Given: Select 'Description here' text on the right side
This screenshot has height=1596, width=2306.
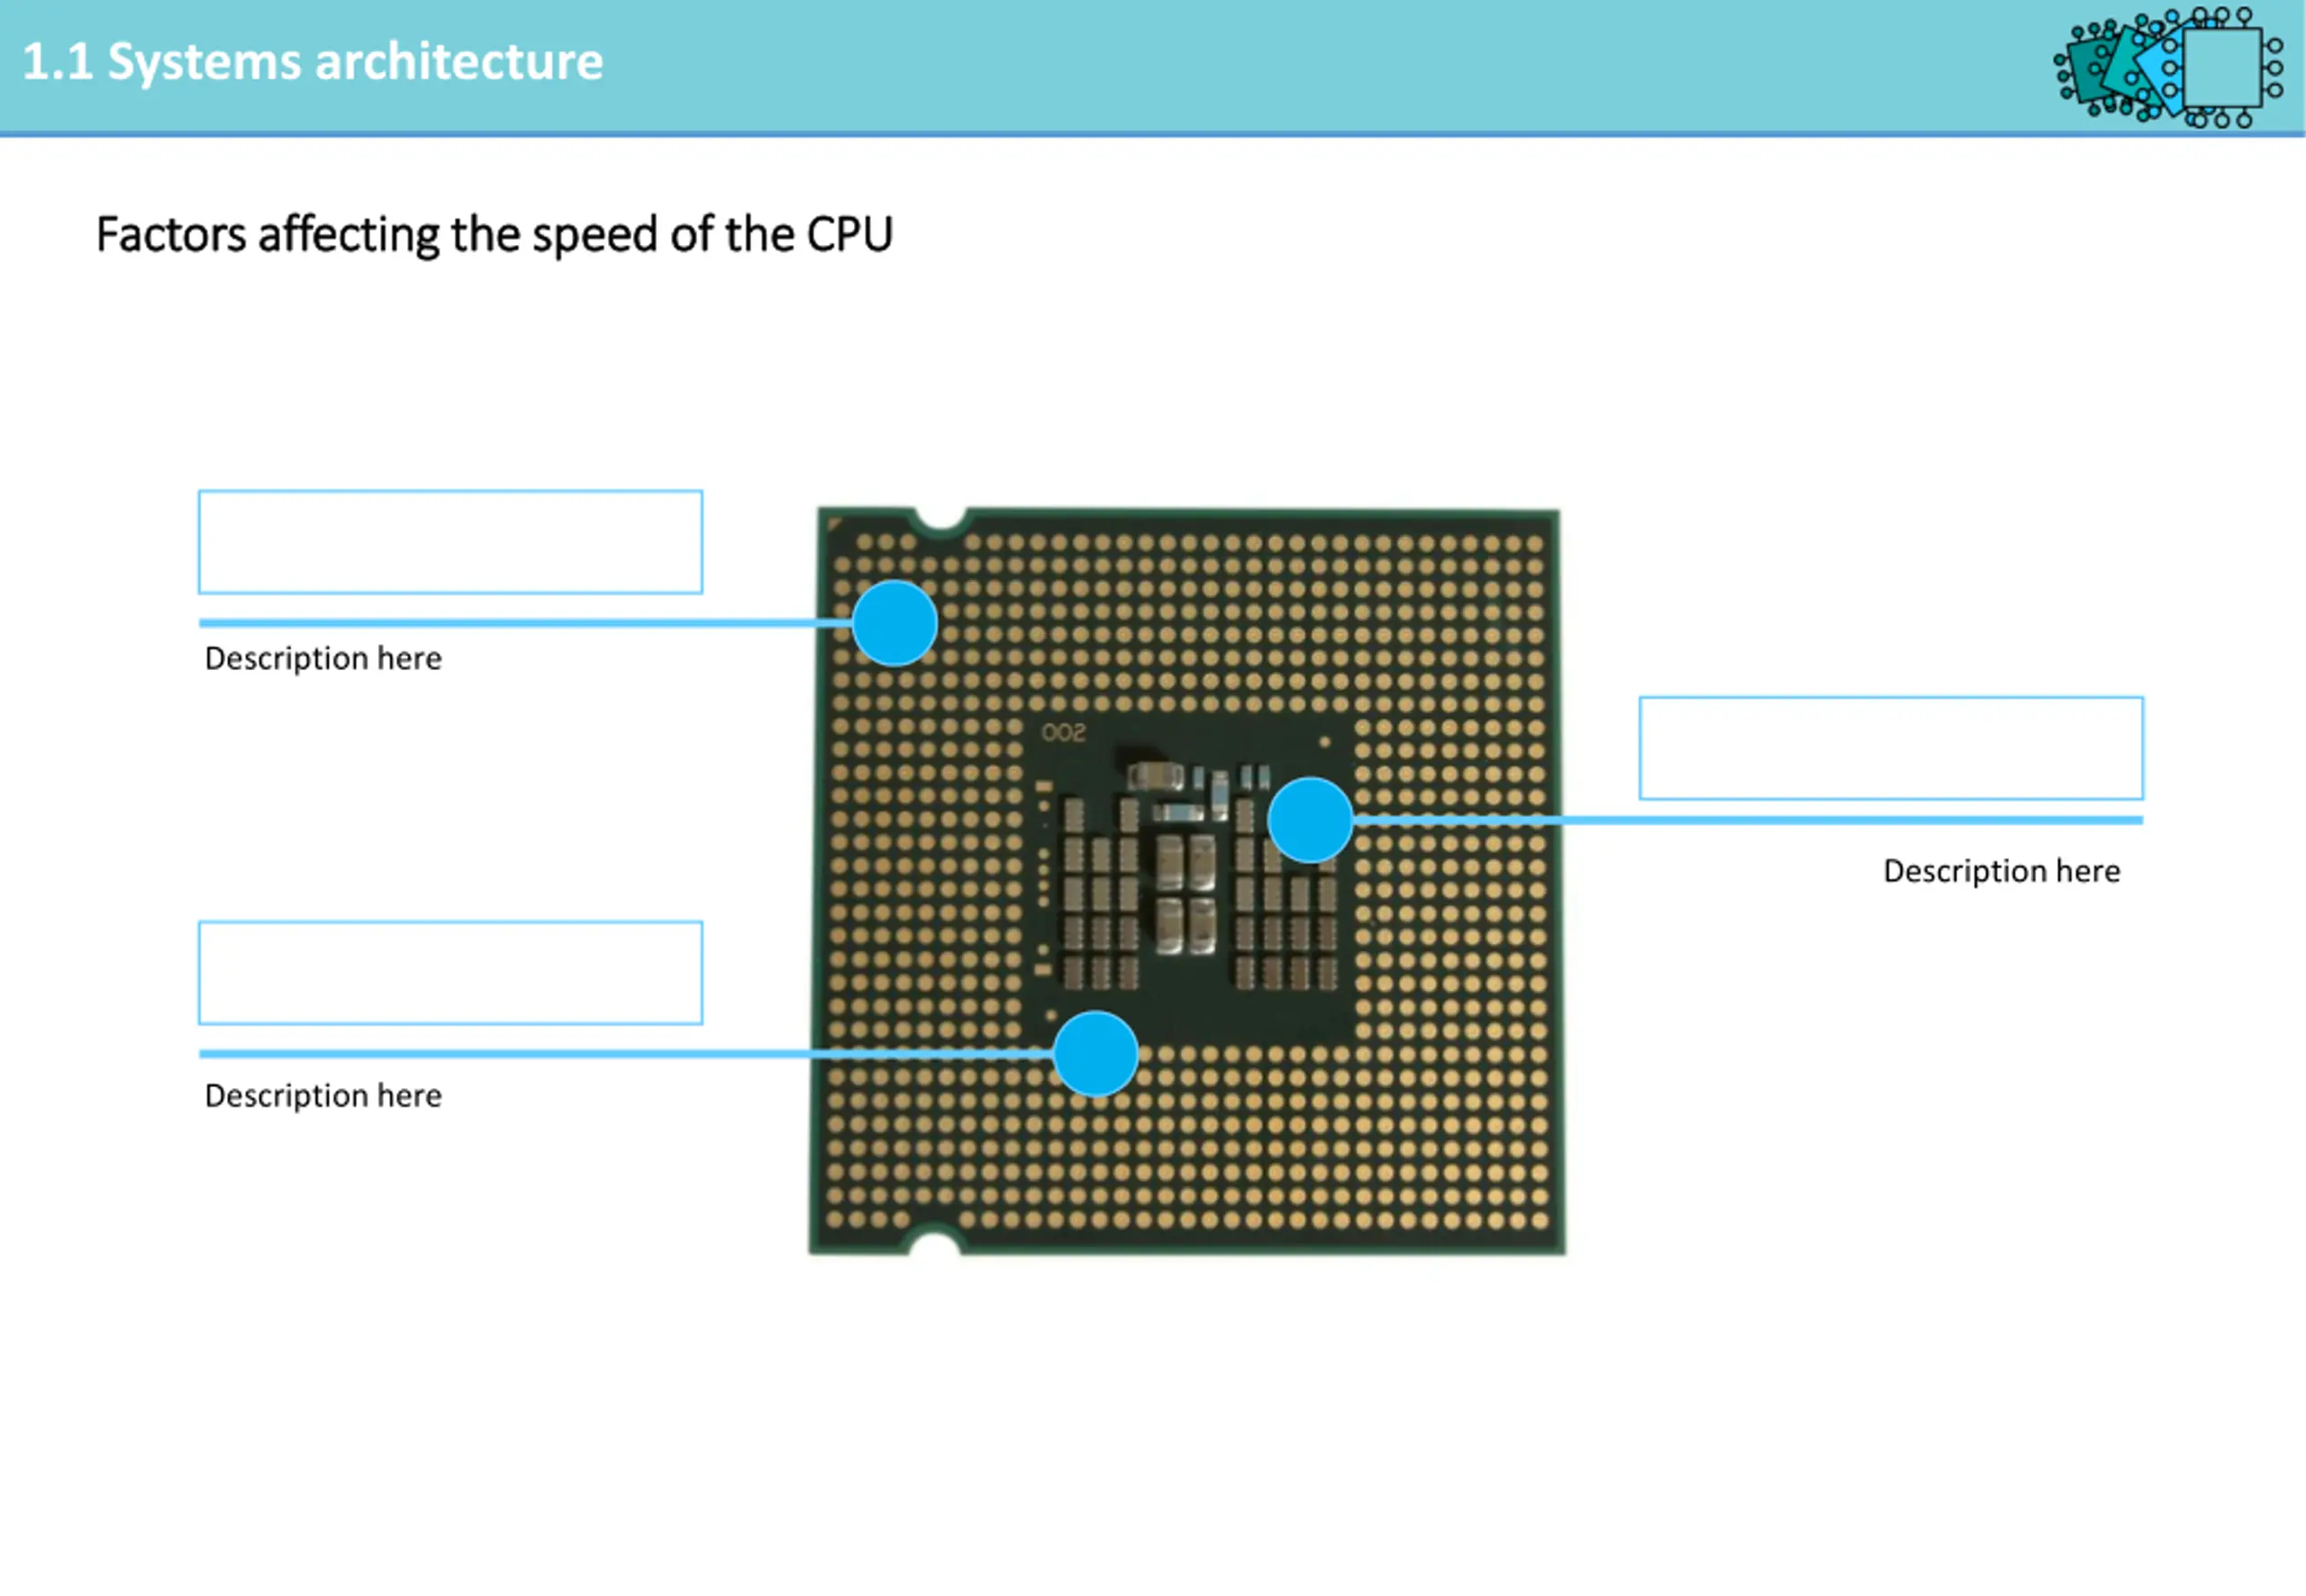Looking at the screenshot, I should pyautogui.click(x=2002, y=871).
